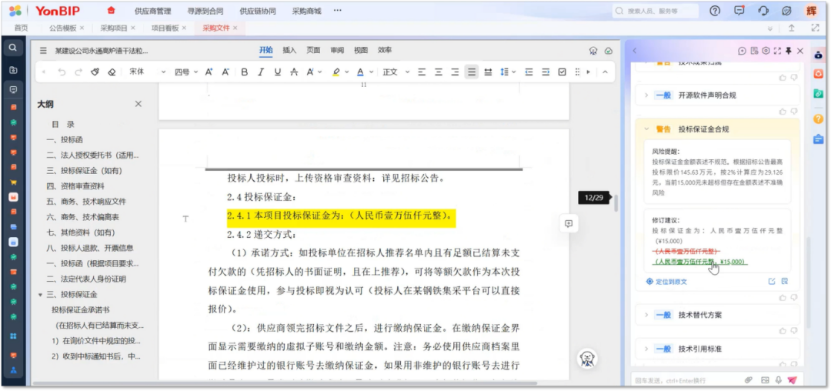Open the font color dropdown arrow
The width and height of the screenshot is (831, 391).
372,72
